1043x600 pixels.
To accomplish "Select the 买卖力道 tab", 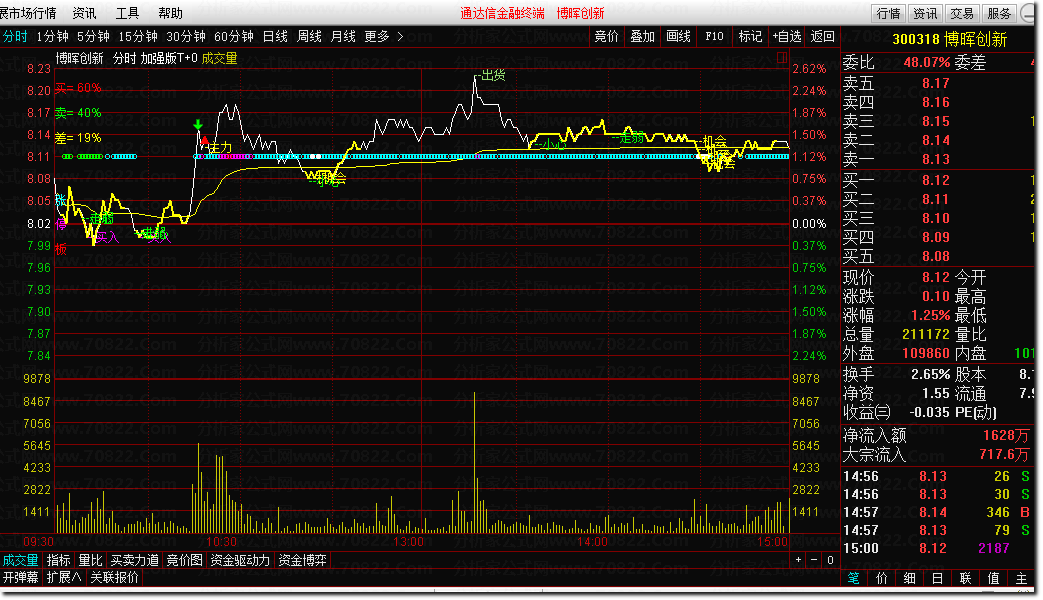I will coord(134,560).
